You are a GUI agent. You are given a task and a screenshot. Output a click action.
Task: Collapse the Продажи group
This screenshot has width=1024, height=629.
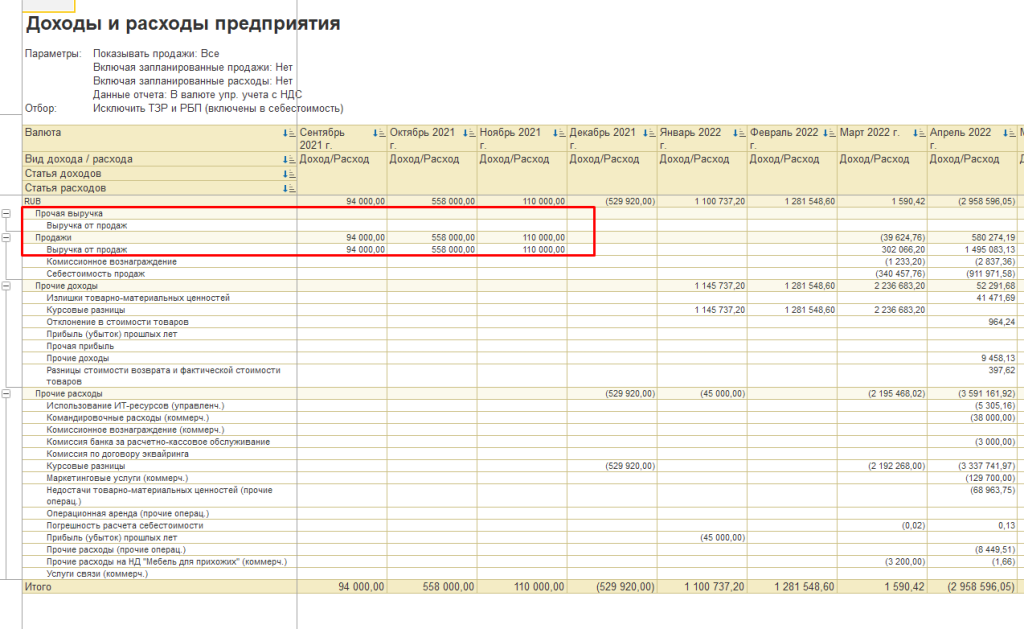coord(6,238)
